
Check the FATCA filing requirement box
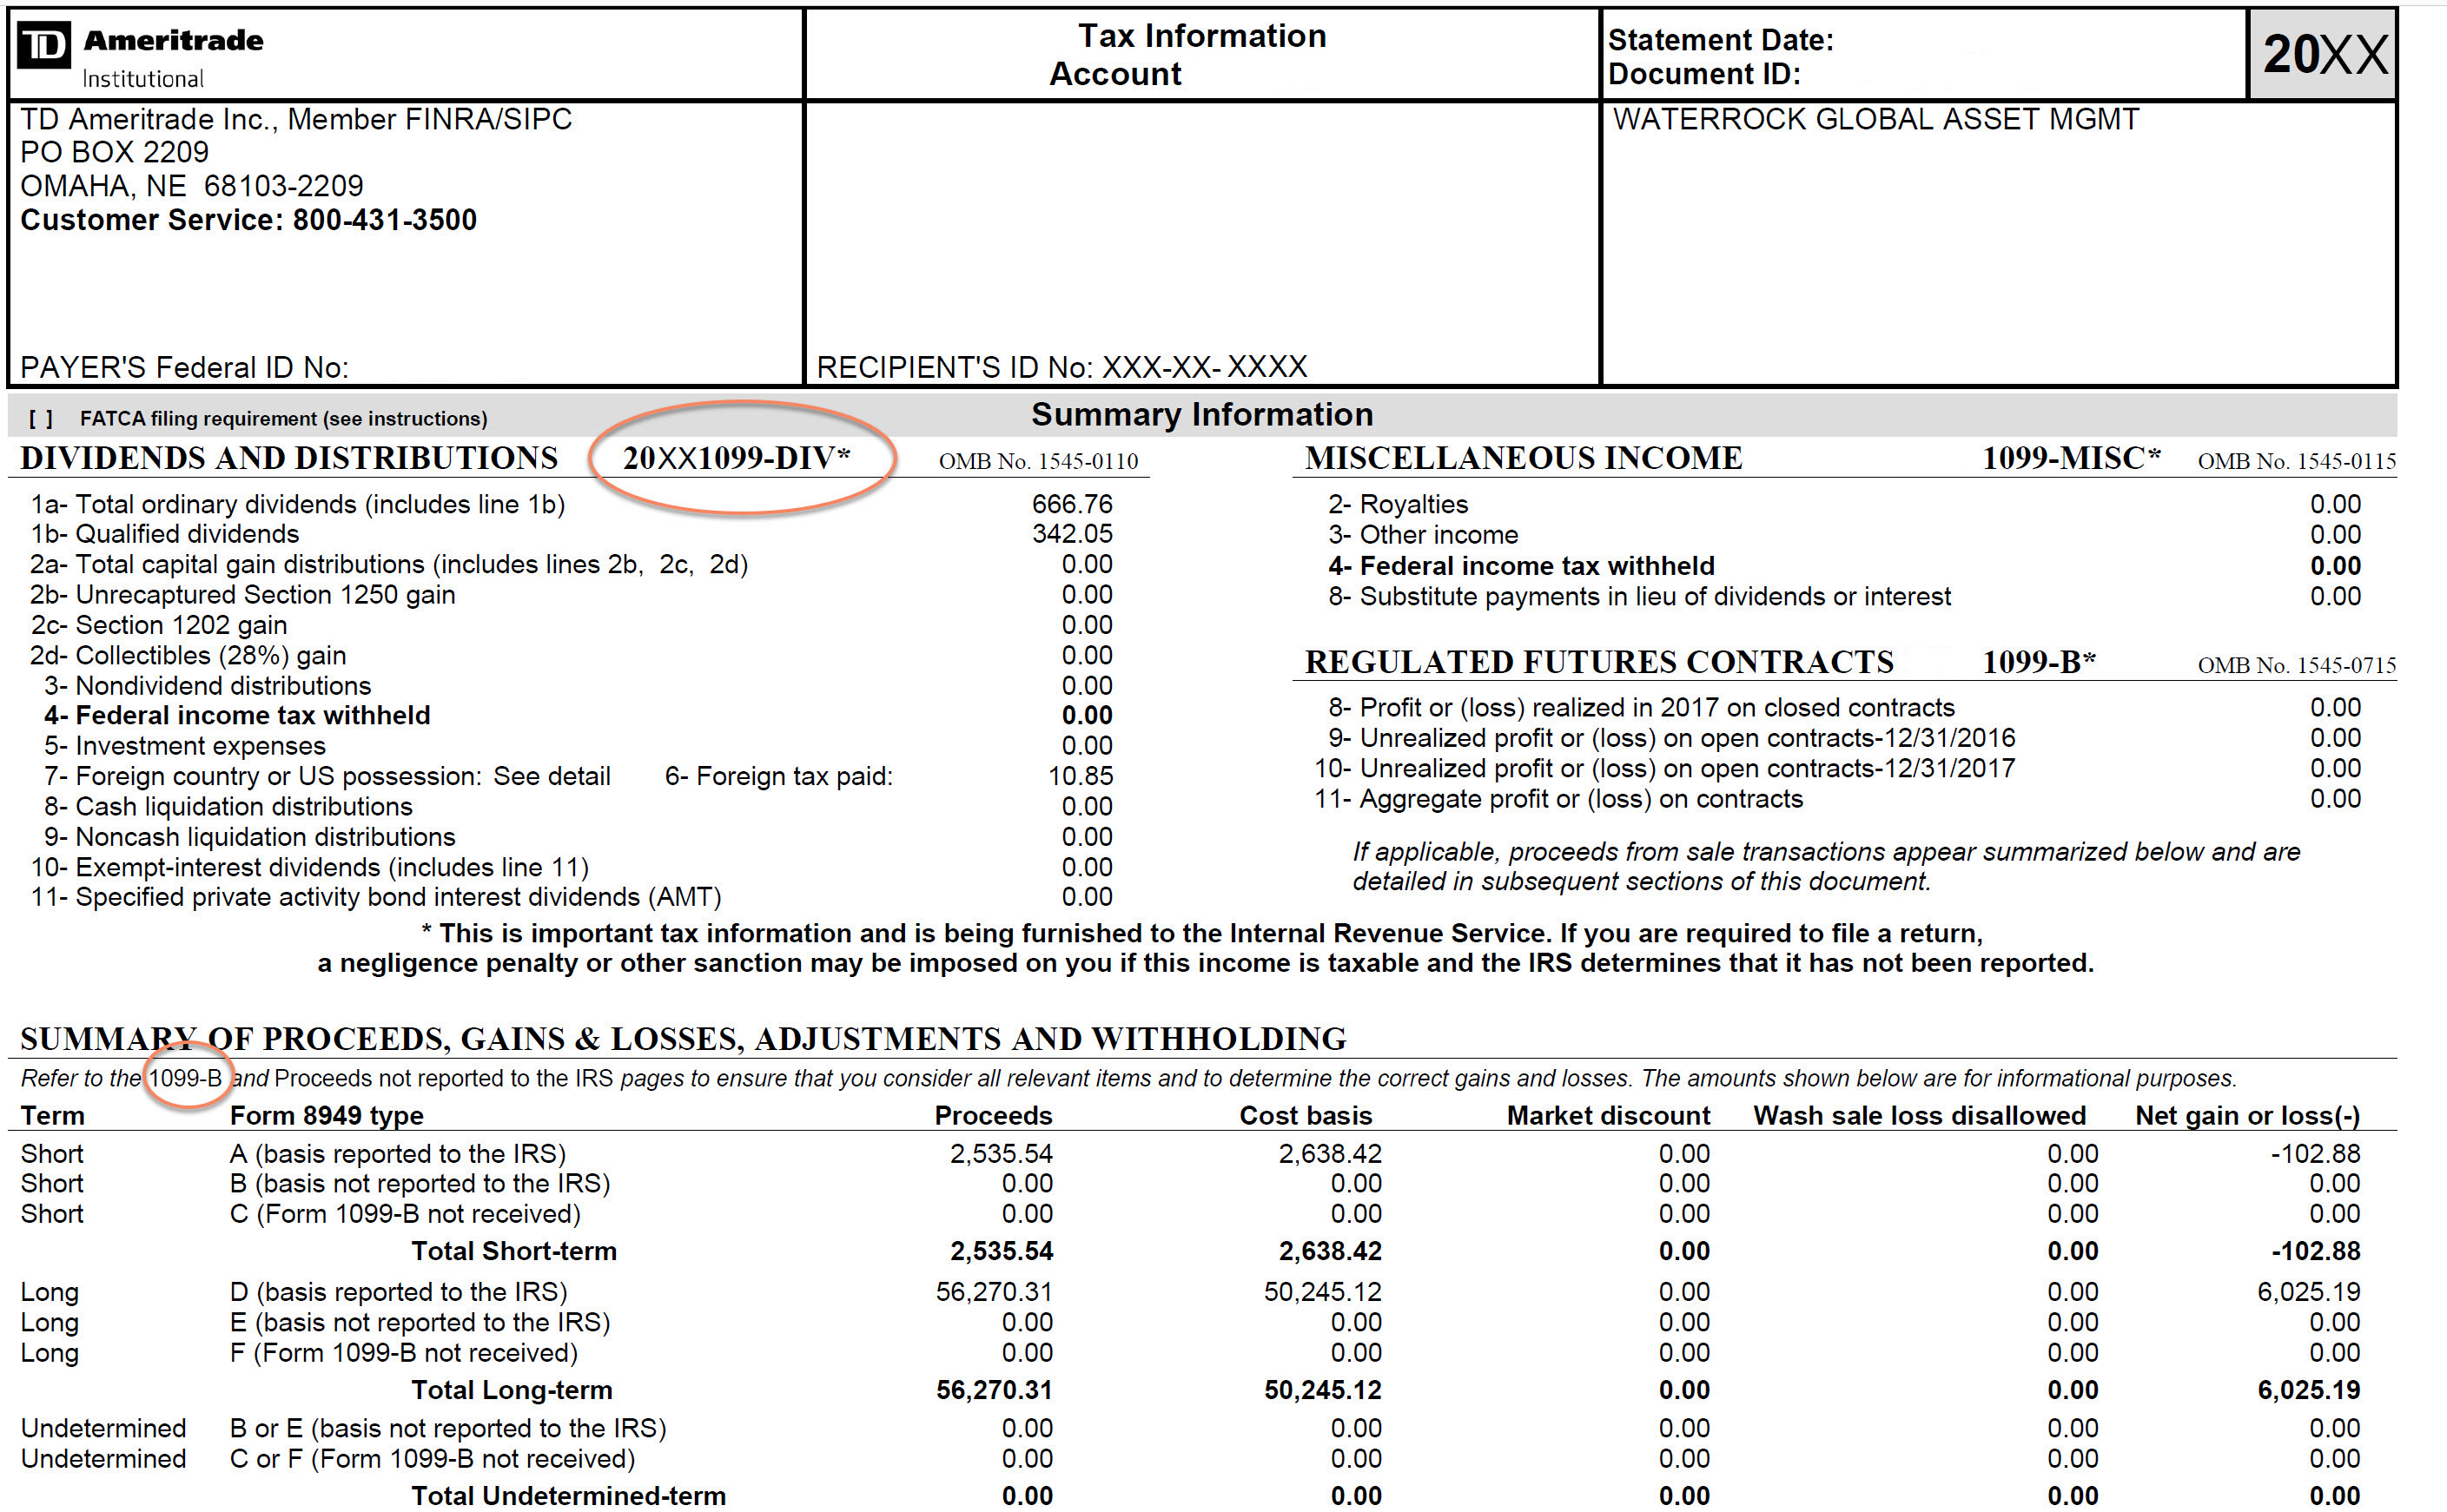tap(41, 419)
